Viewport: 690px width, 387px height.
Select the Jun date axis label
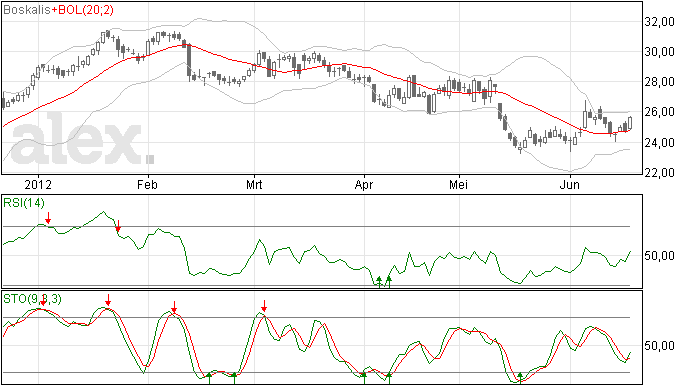(x=569, y=184)
